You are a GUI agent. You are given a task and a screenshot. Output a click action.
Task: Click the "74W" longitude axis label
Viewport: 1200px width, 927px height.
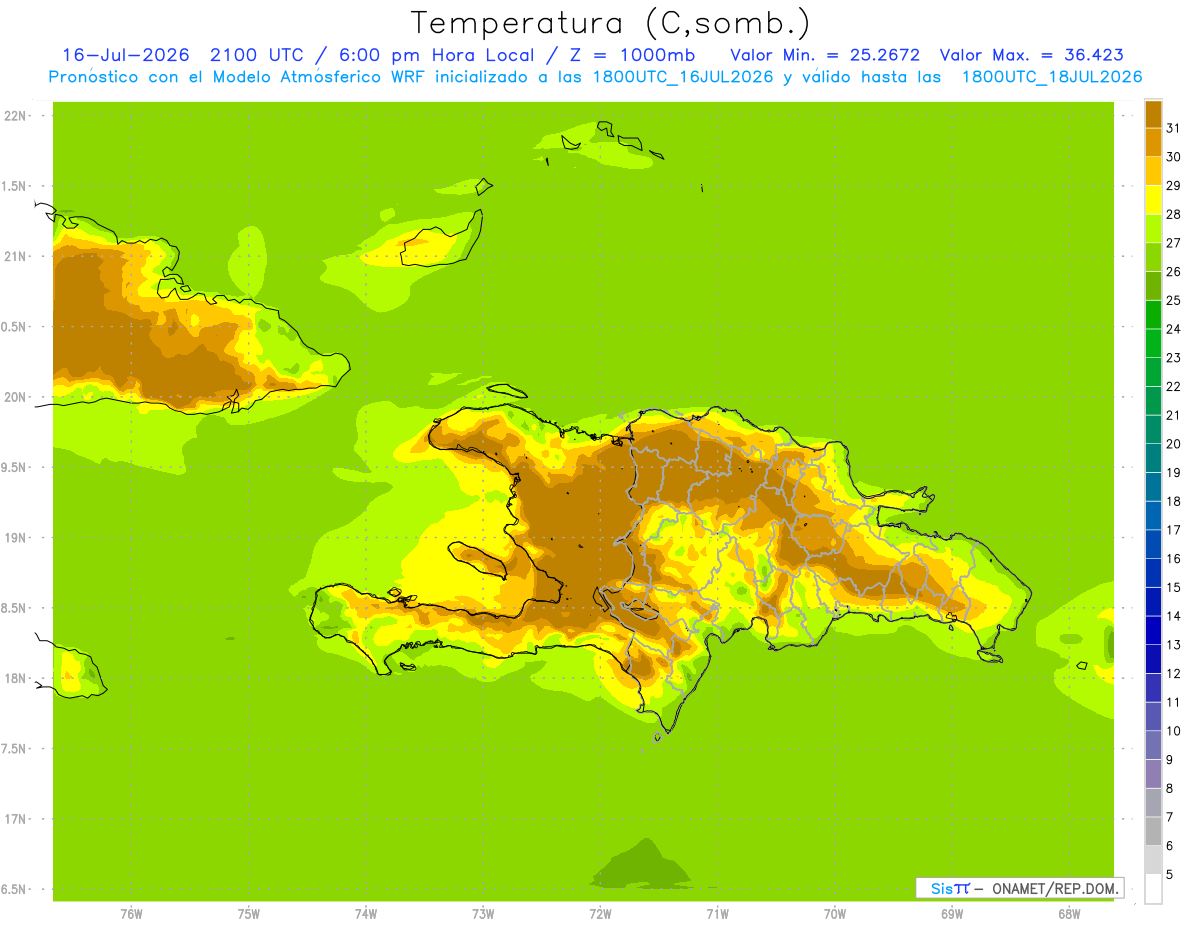tap(365, 914)
